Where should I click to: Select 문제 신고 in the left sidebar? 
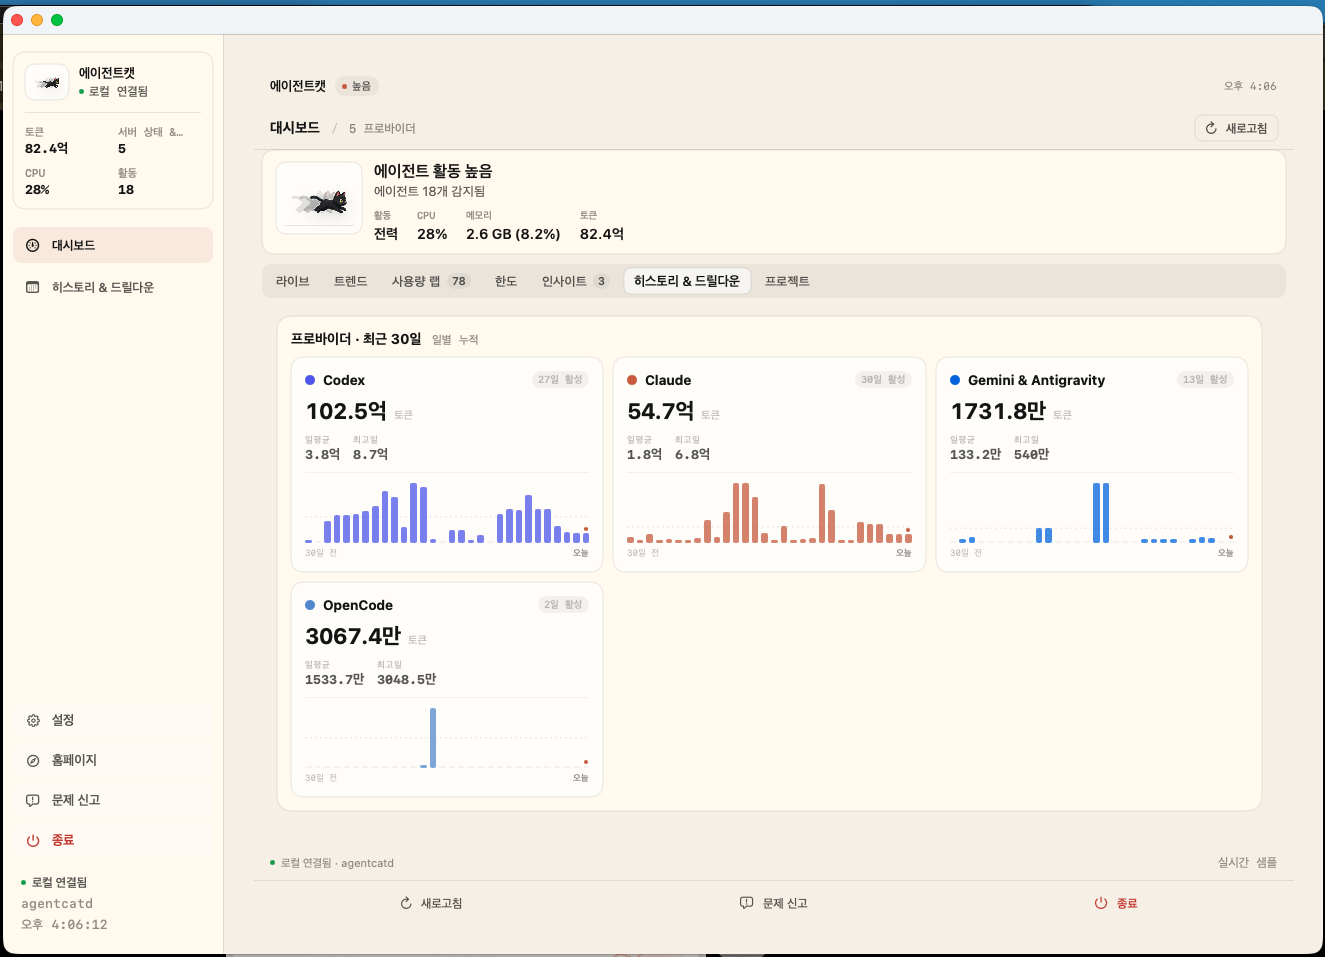click(113, 800)
